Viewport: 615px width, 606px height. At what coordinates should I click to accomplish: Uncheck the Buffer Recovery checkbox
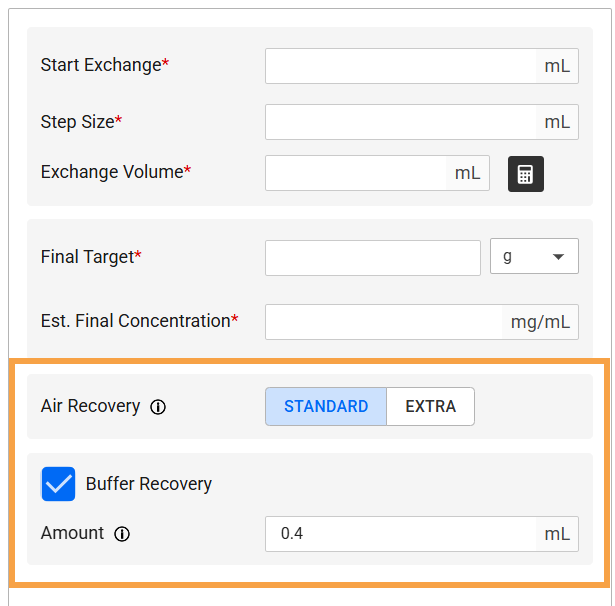pos(59,484)
